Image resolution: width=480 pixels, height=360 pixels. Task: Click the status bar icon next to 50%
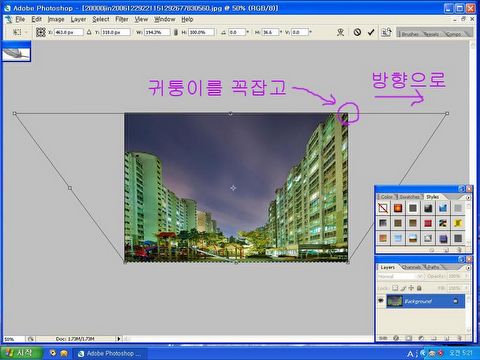tap(31, 339)
